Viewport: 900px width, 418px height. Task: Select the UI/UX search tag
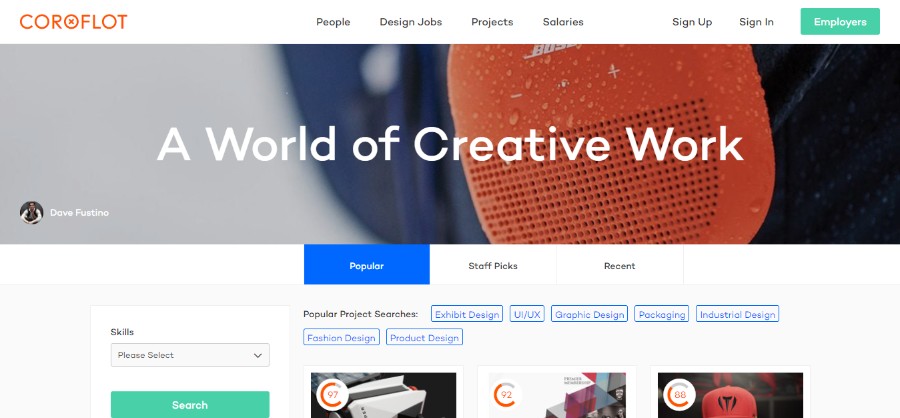(x=527, y=314)
